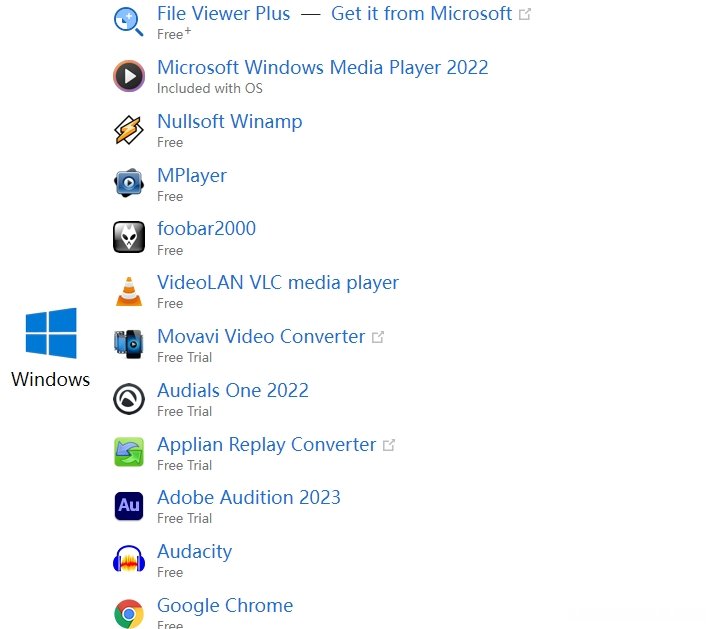Image resolution: width=716 pixels, height=629 pixels.
Task: Open the Nullsoft Winamp link
Action: [x=230, y=122]
